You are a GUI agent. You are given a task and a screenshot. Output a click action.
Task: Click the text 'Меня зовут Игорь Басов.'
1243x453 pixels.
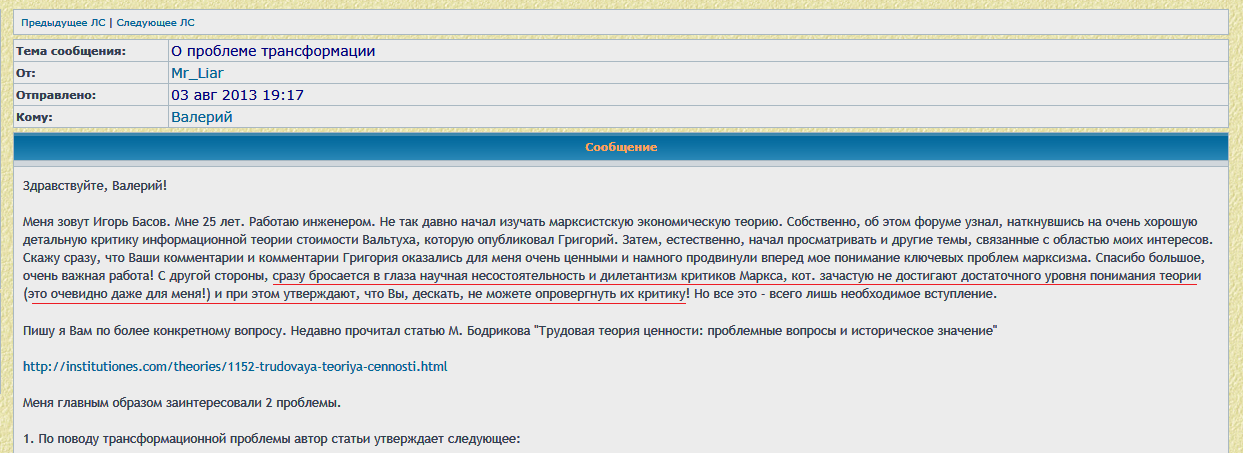point(100,222)
